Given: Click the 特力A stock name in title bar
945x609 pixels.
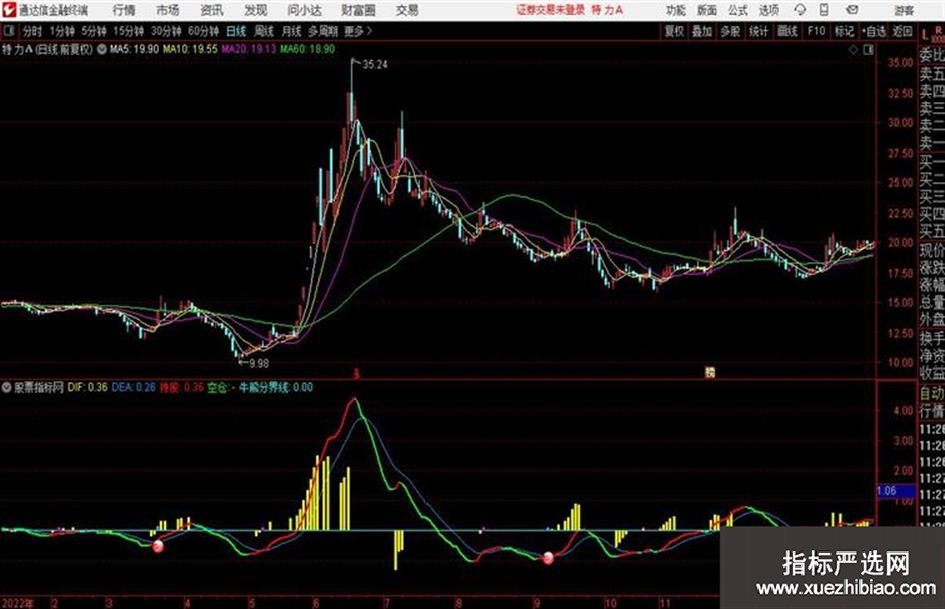Looking at the screenshot, I should [x=608, y=10].
